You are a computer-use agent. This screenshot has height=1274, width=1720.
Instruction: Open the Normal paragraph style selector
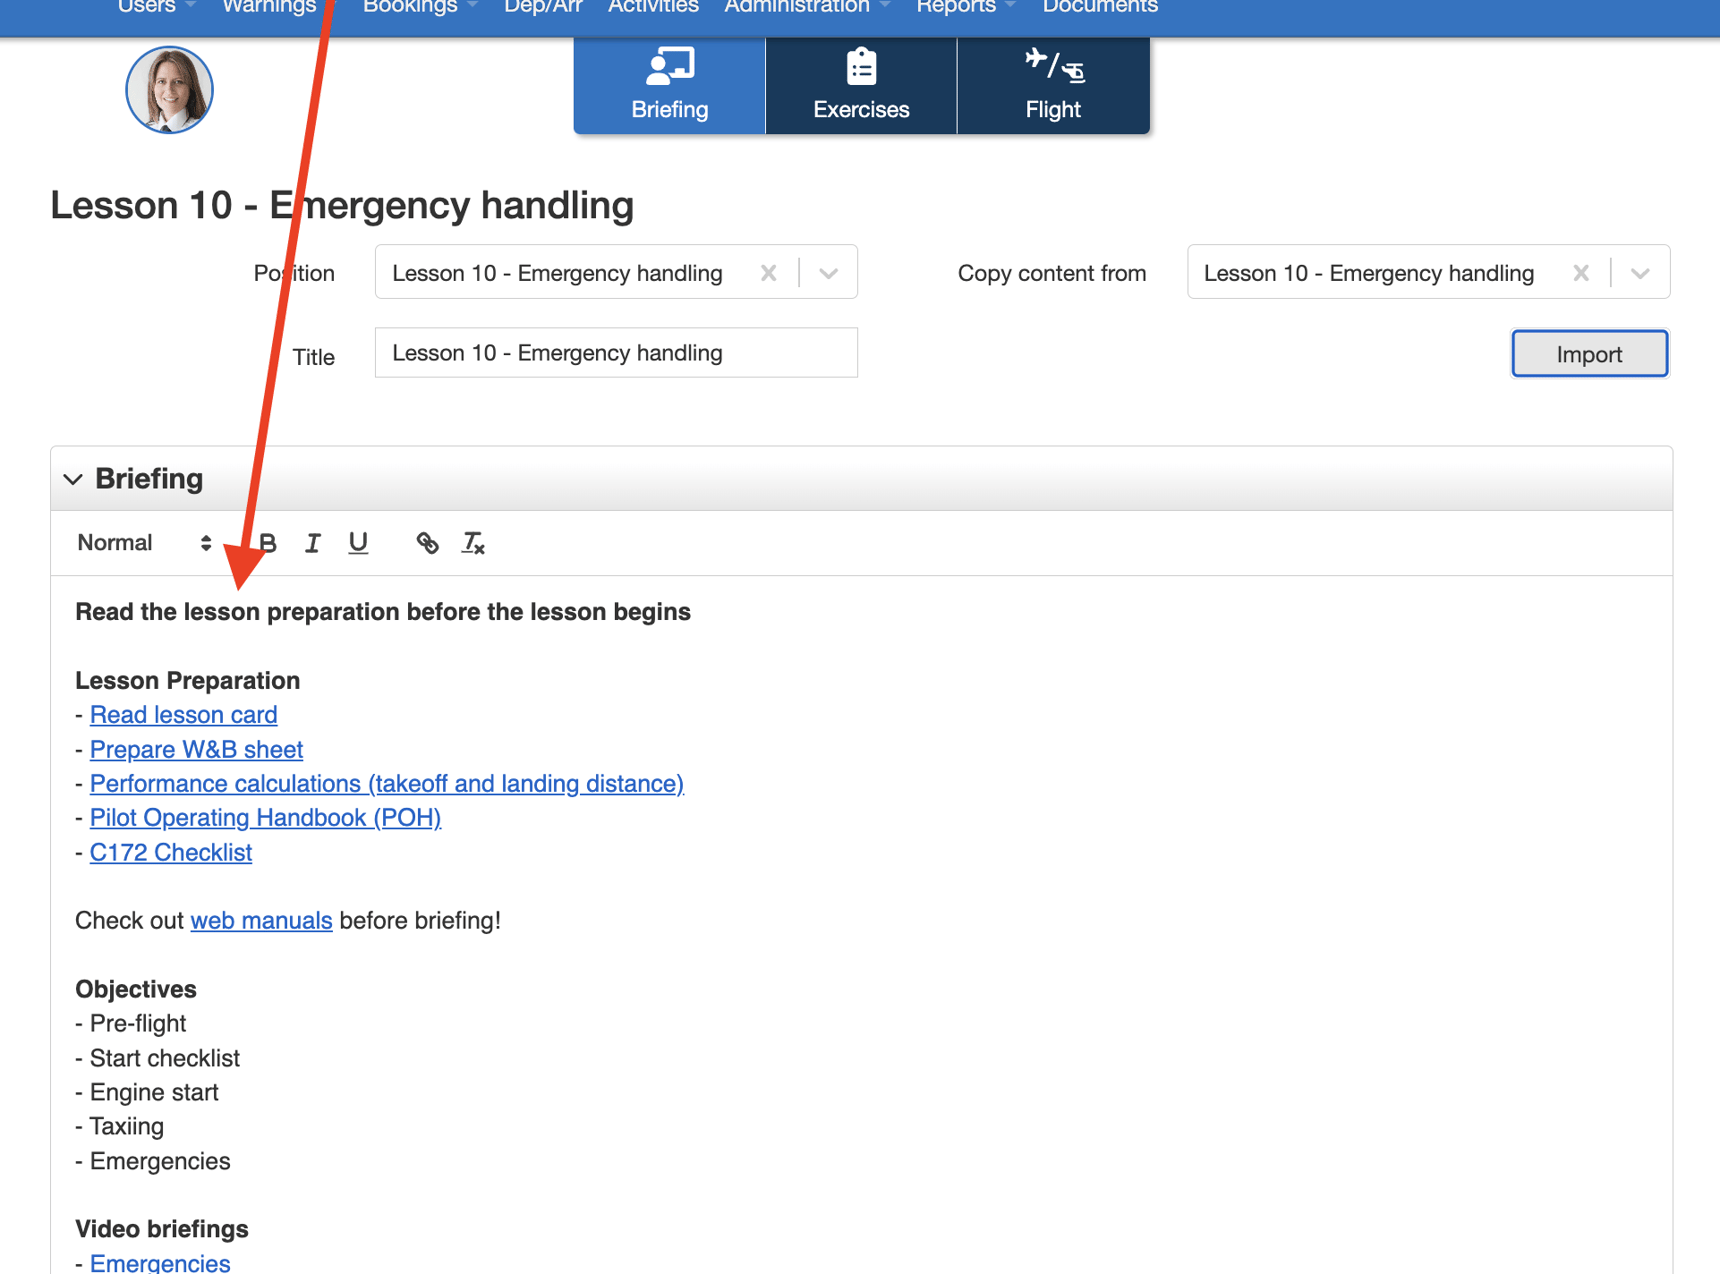coord(140,543)
